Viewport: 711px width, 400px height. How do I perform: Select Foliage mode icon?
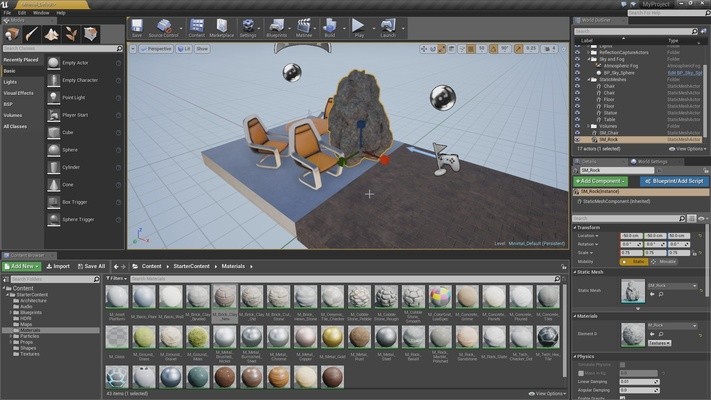pyautogui.click(x=71, y=34)
